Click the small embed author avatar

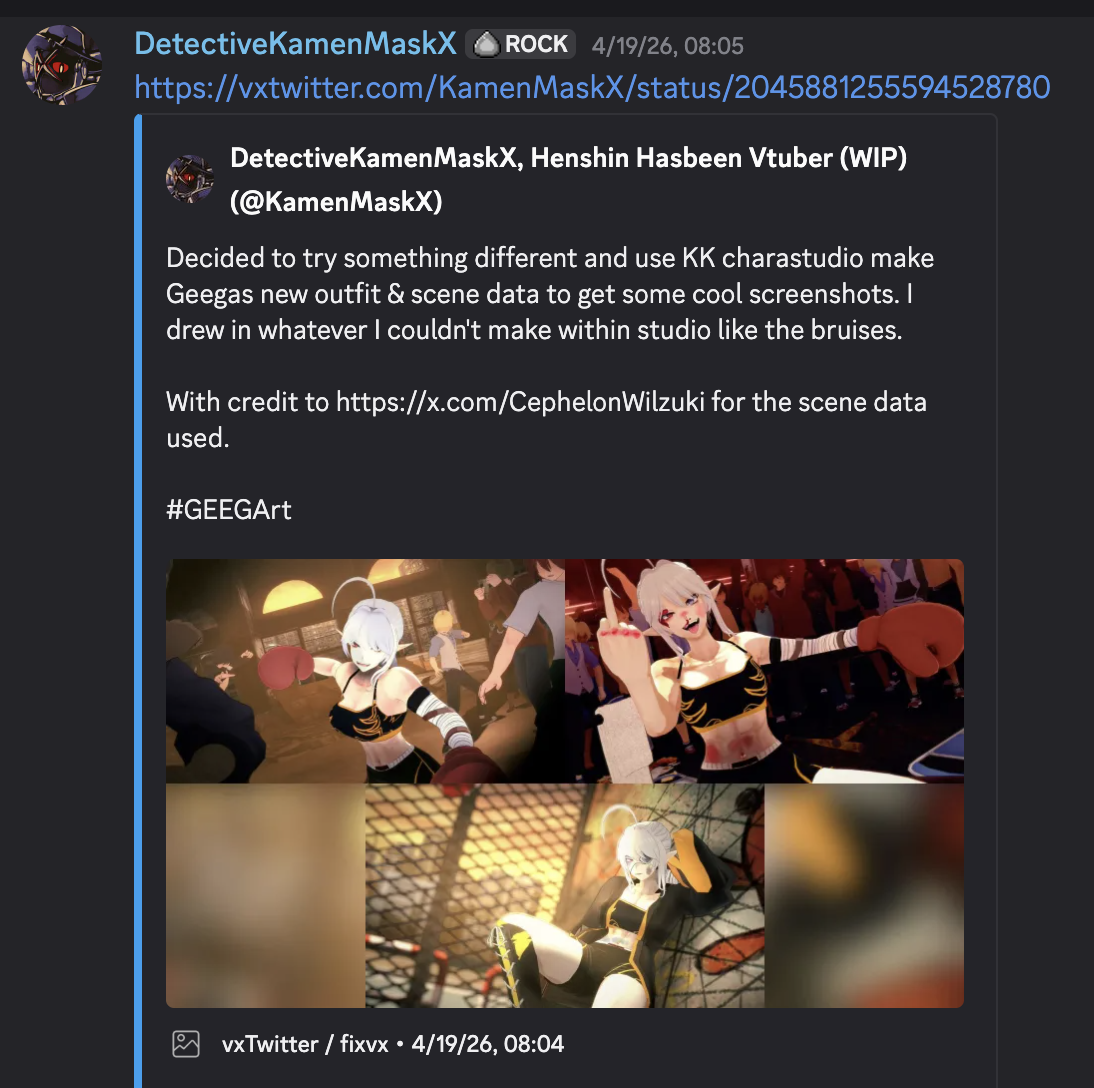pyautogui.click(x=189, y=179)
